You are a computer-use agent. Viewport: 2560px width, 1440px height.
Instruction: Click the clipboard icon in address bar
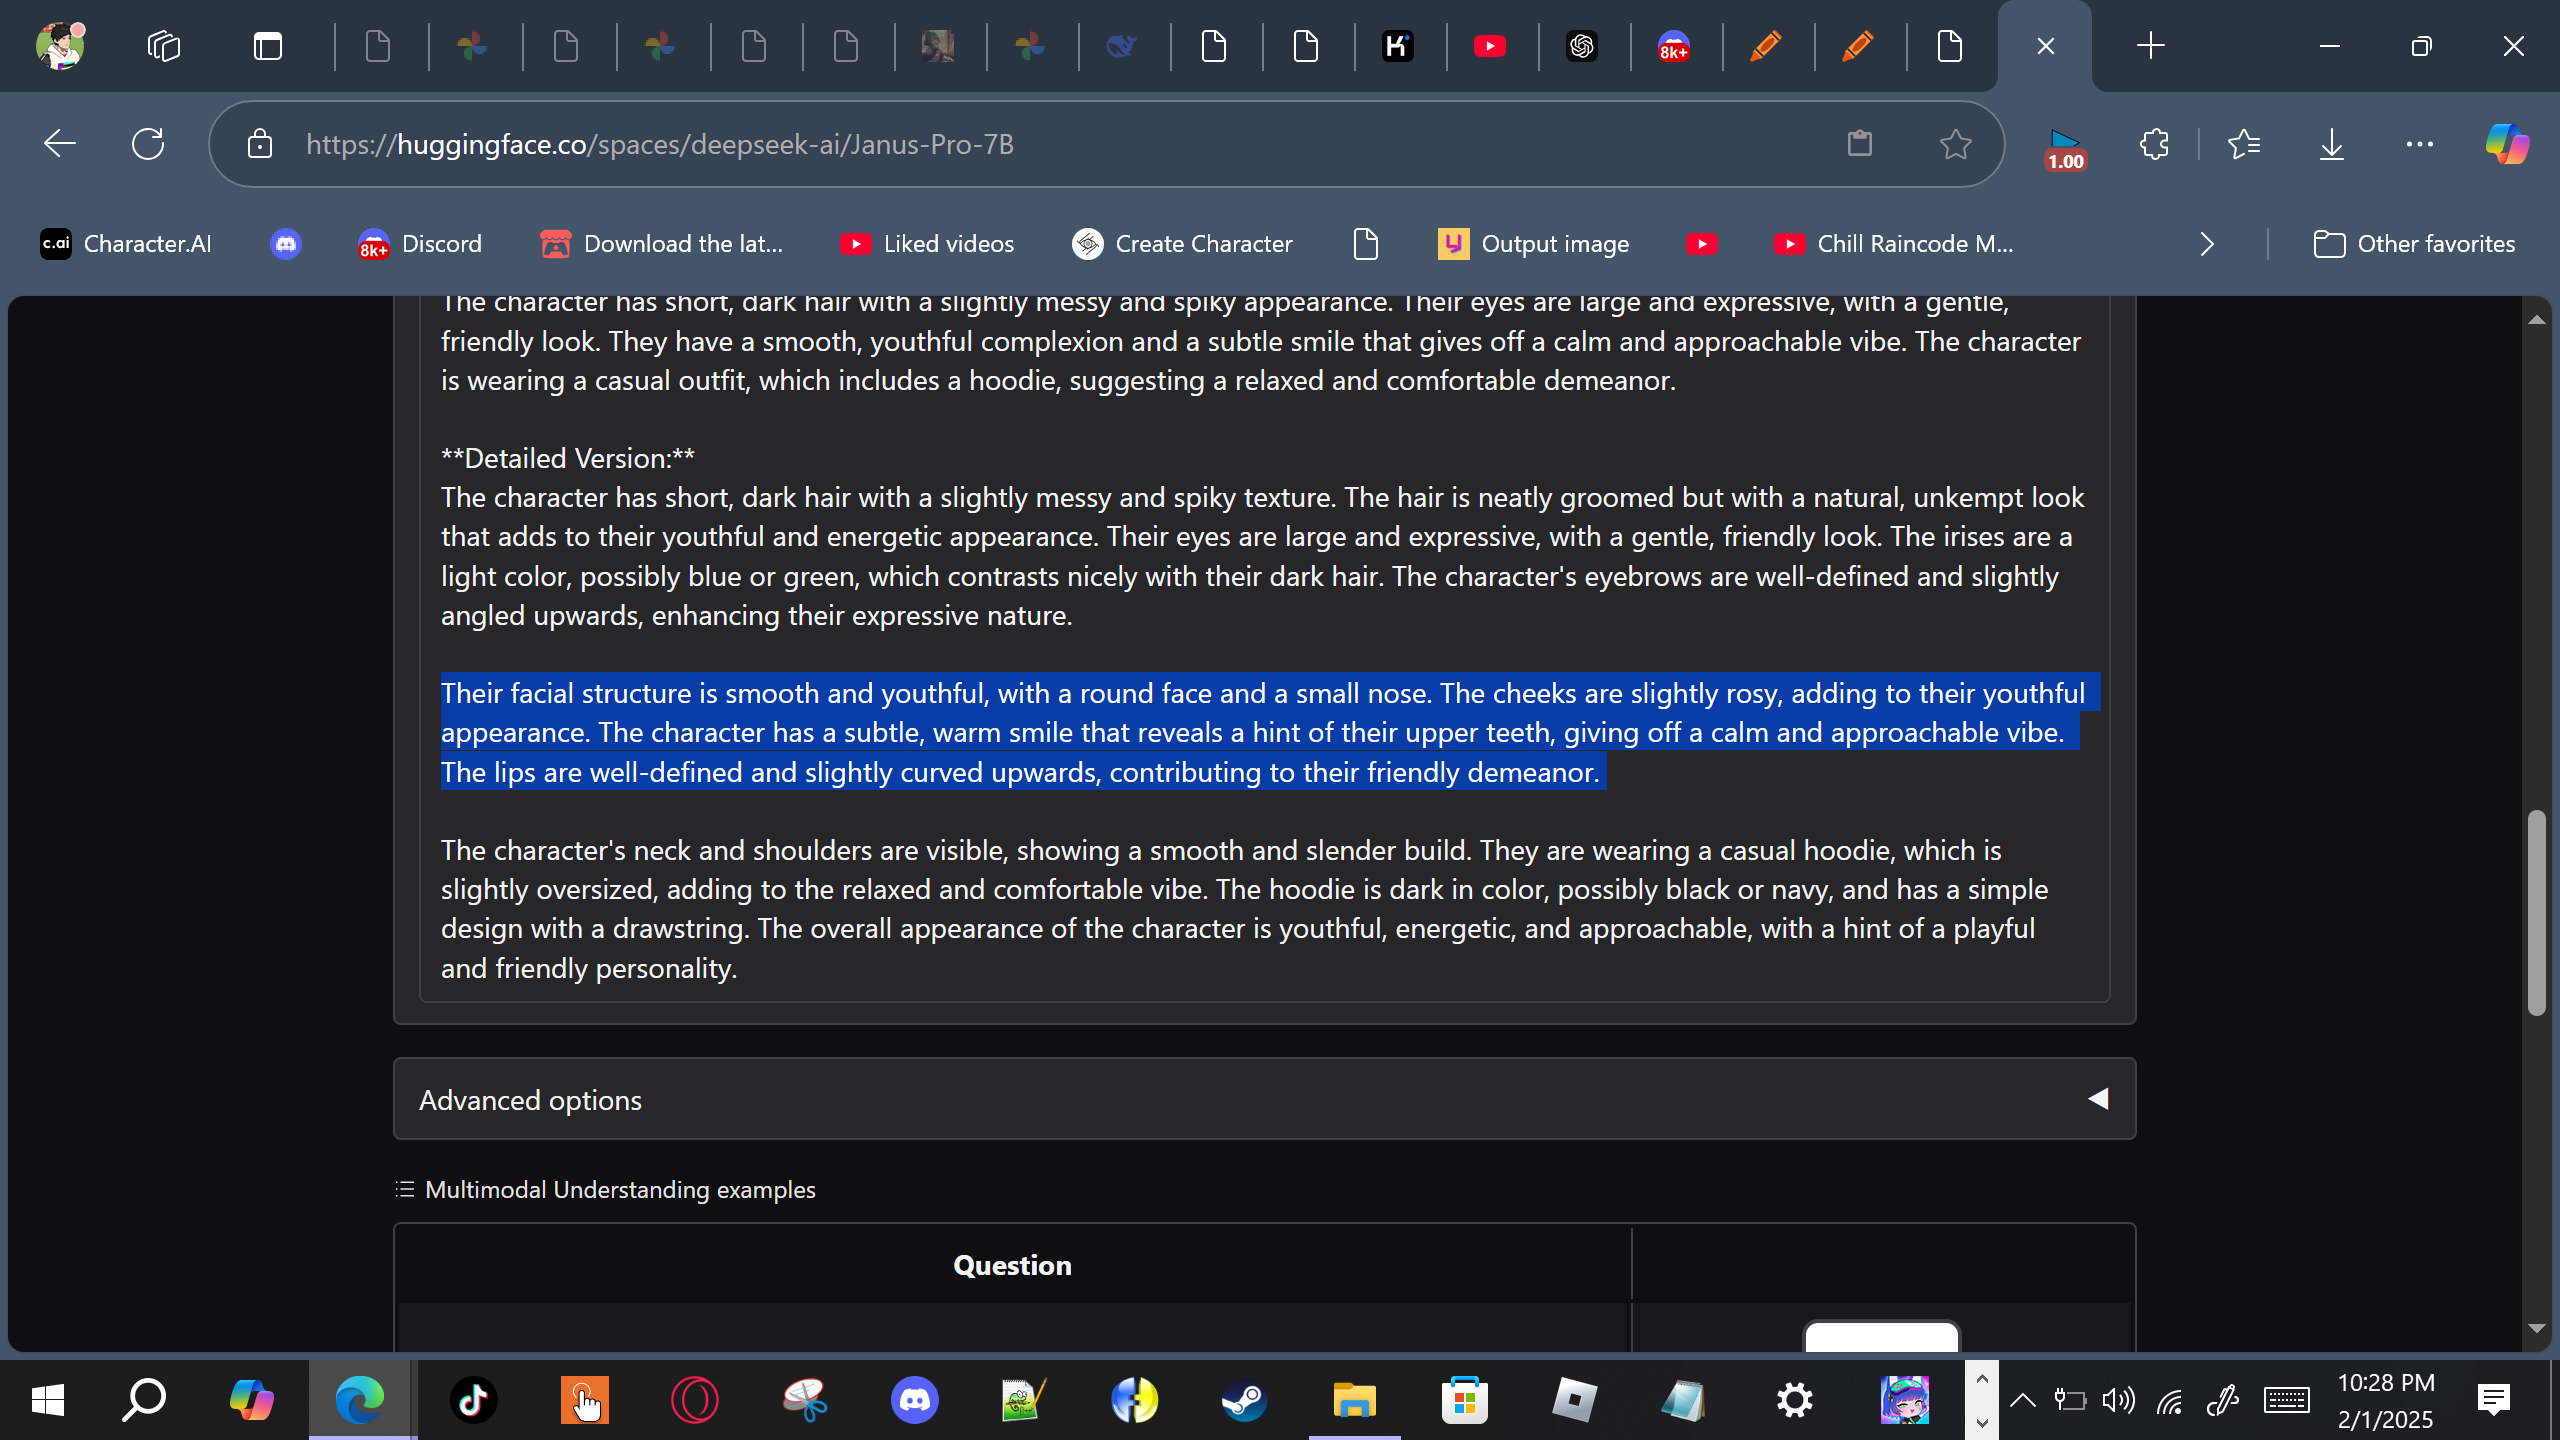click(1859, 144)
